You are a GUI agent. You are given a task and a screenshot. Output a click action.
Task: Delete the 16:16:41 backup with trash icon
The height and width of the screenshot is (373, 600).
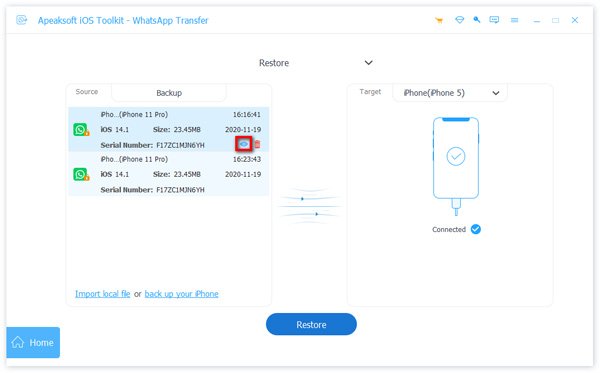(x=257, y=144)
